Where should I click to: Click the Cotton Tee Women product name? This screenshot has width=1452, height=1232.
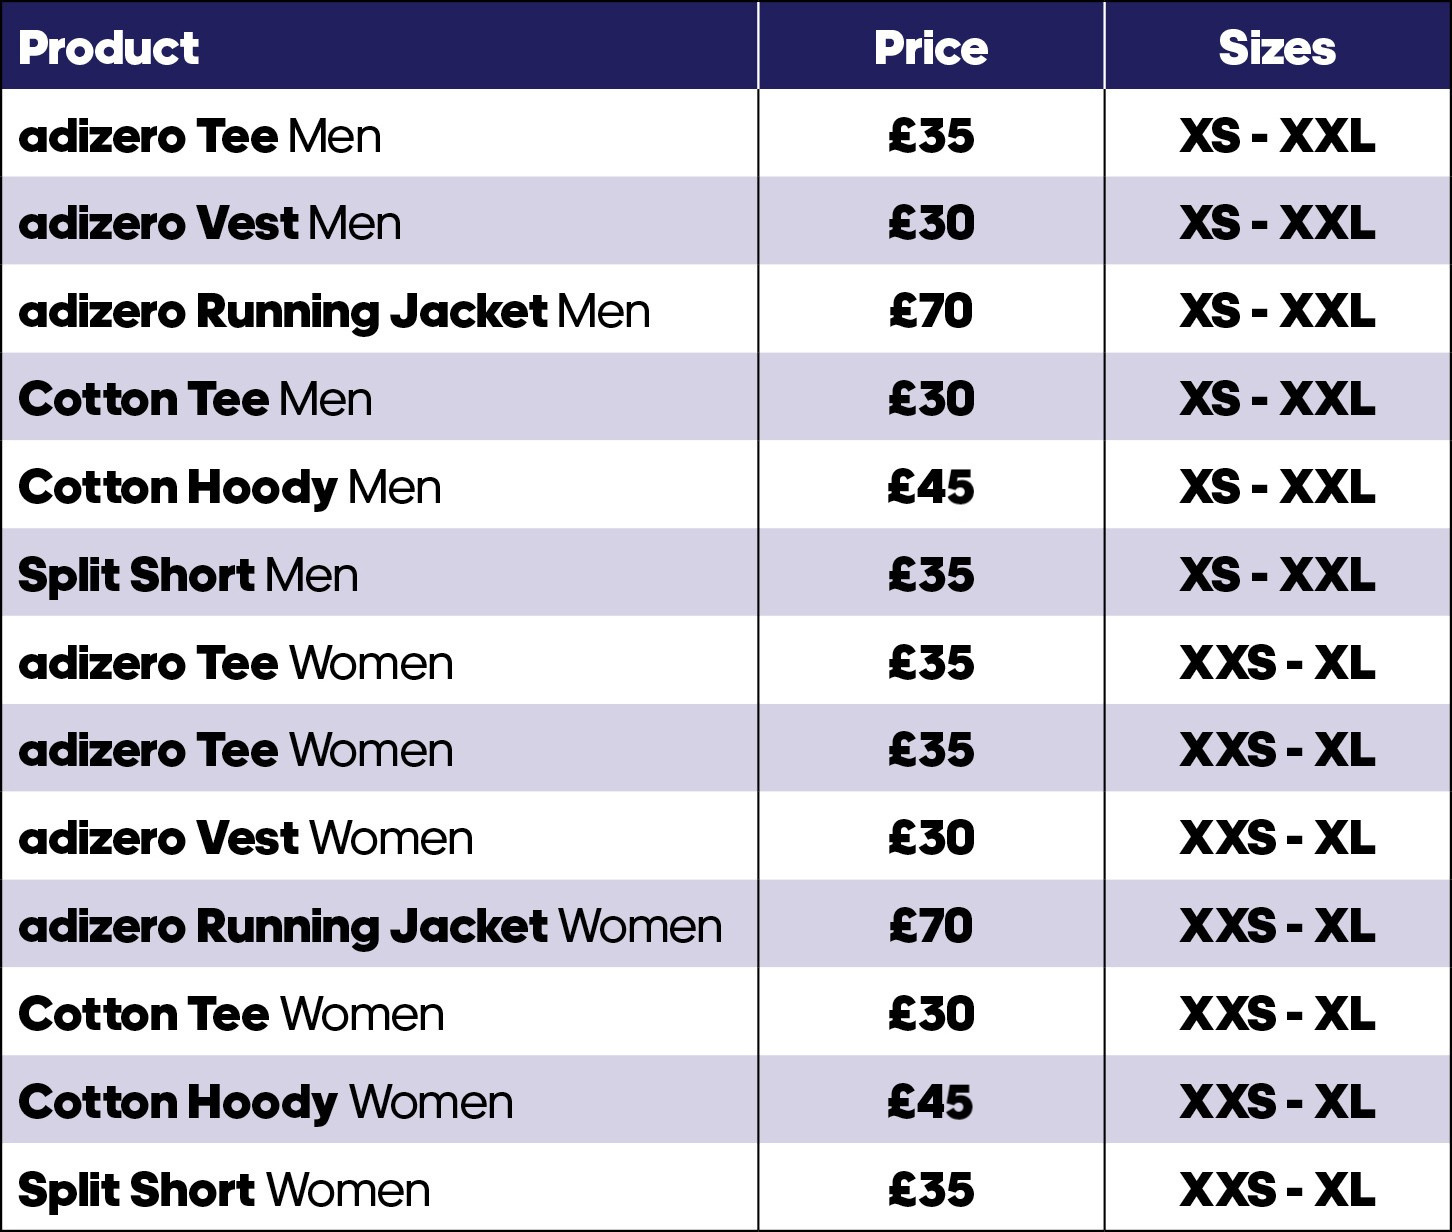(231, 1014)
